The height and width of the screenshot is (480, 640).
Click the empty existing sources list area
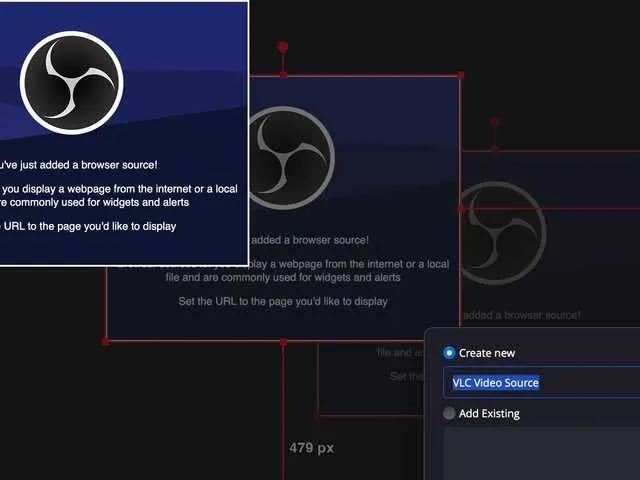coord(542,453)
